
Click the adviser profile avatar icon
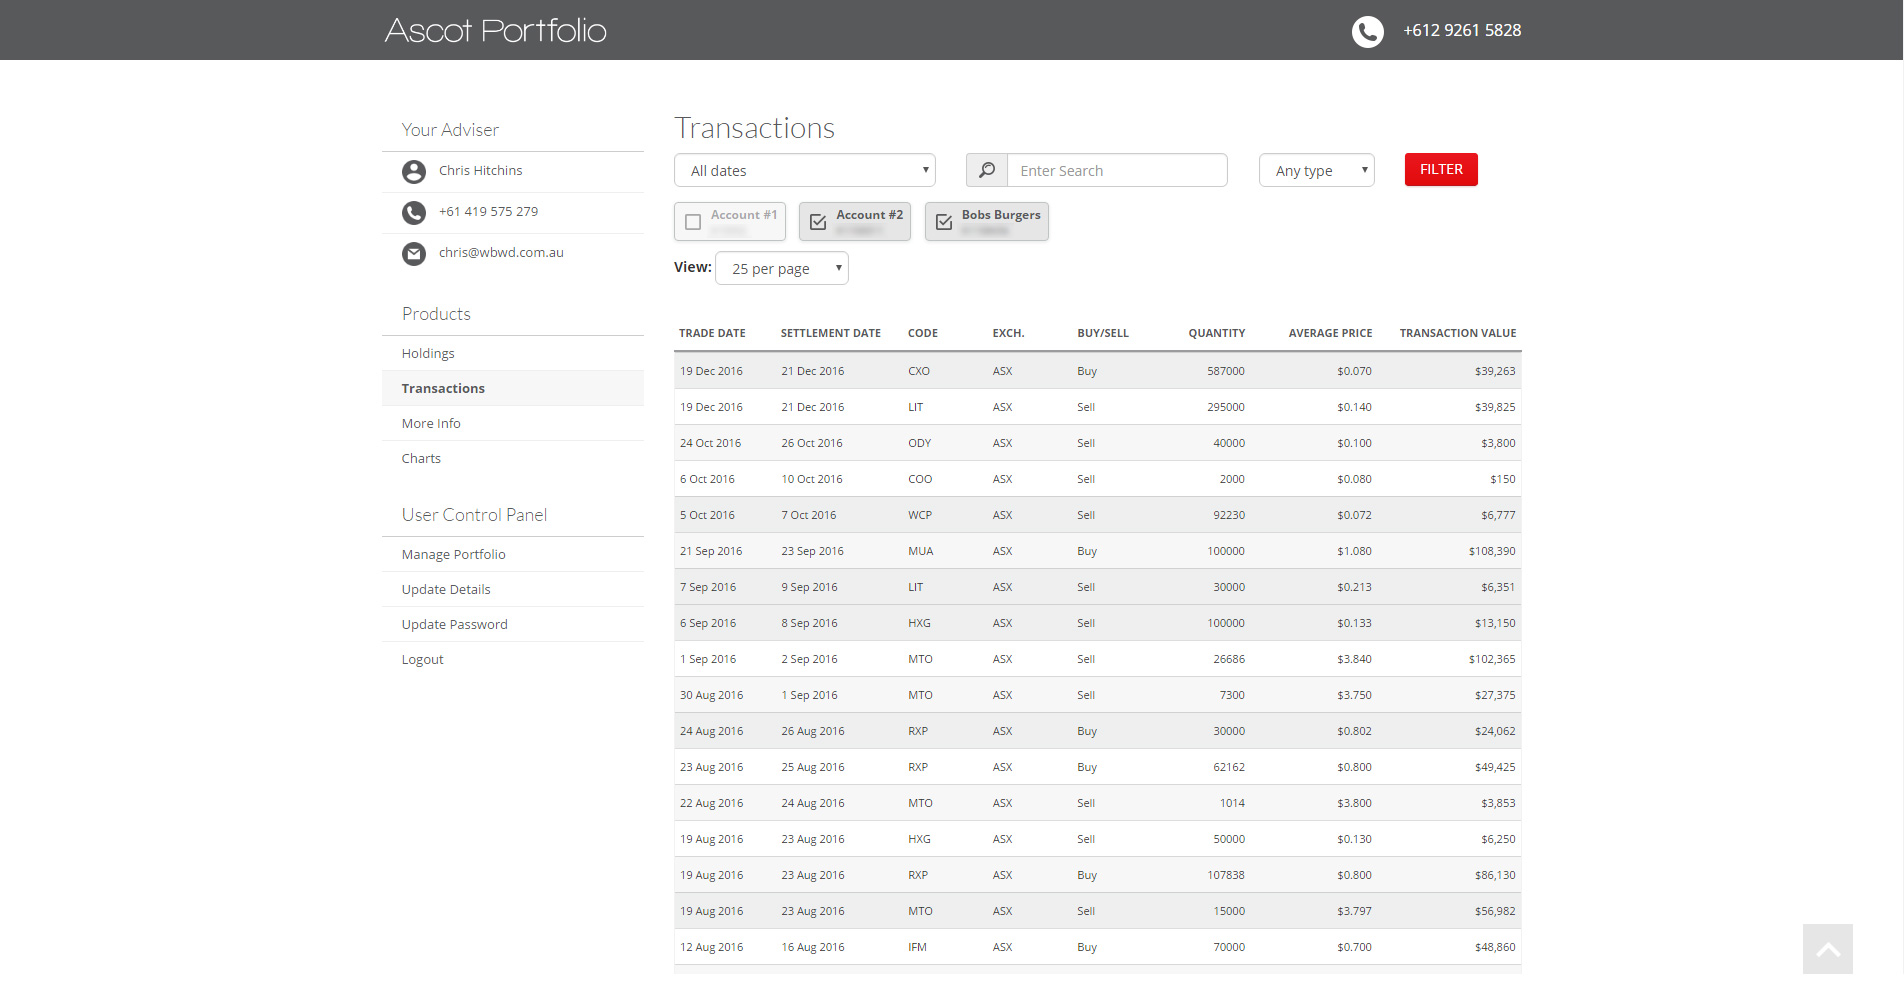[x=413, y=172]
